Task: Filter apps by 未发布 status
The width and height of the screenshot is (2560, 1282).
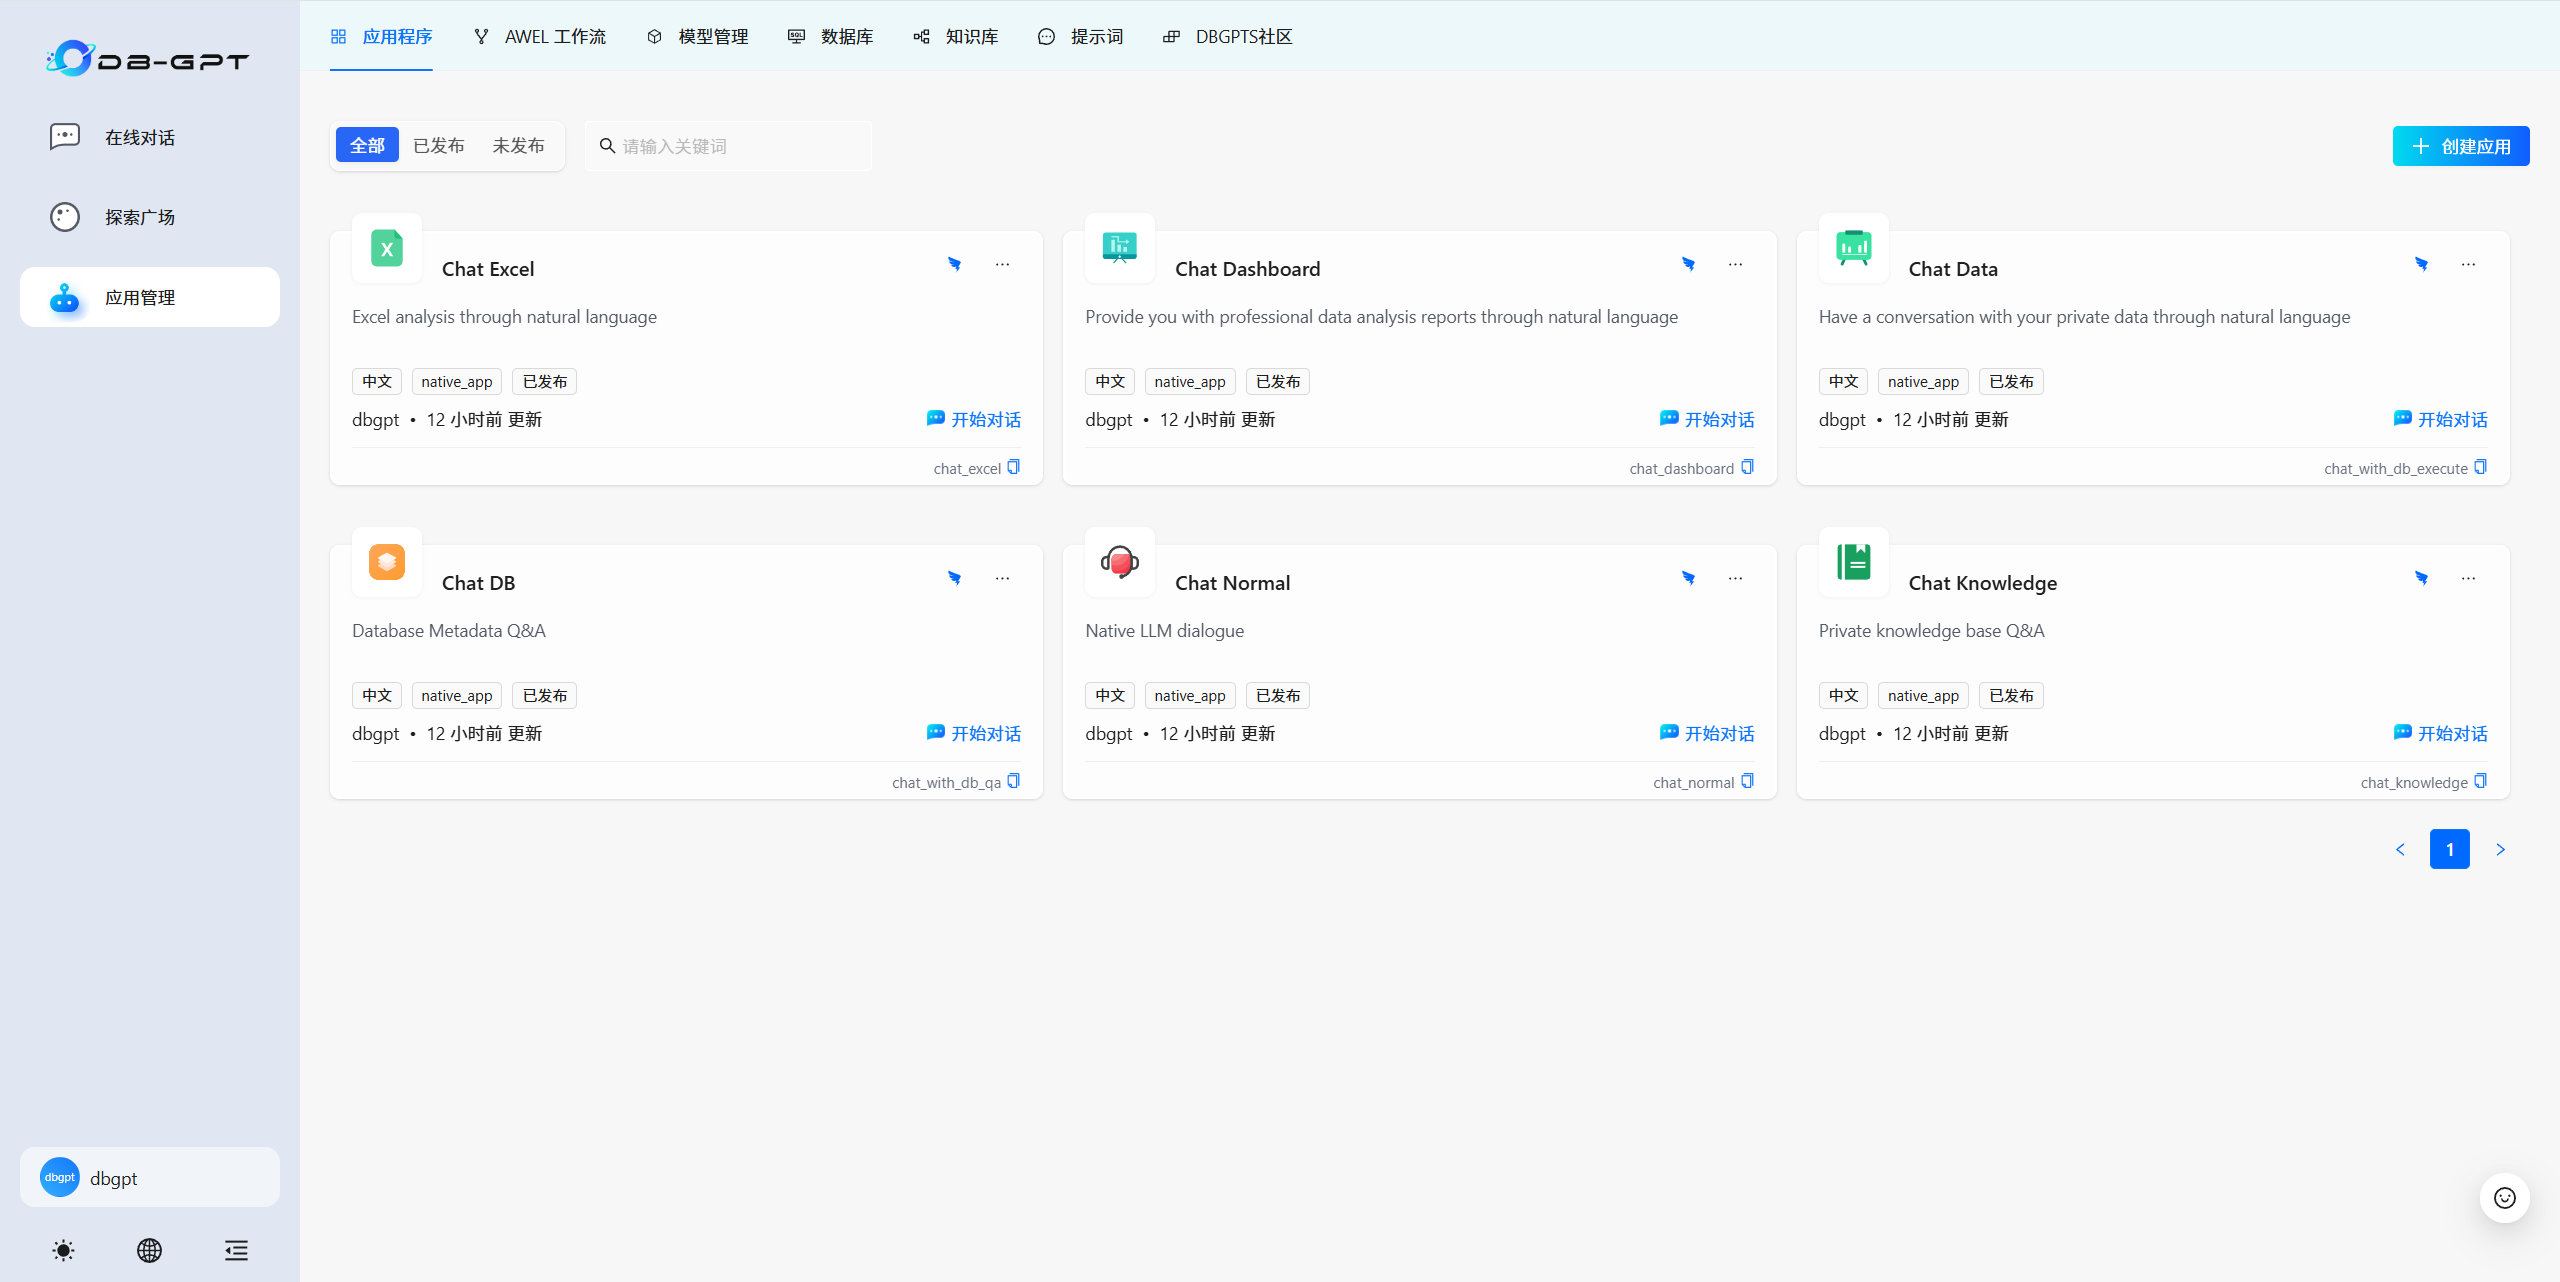Action: (x=518, y=146)
